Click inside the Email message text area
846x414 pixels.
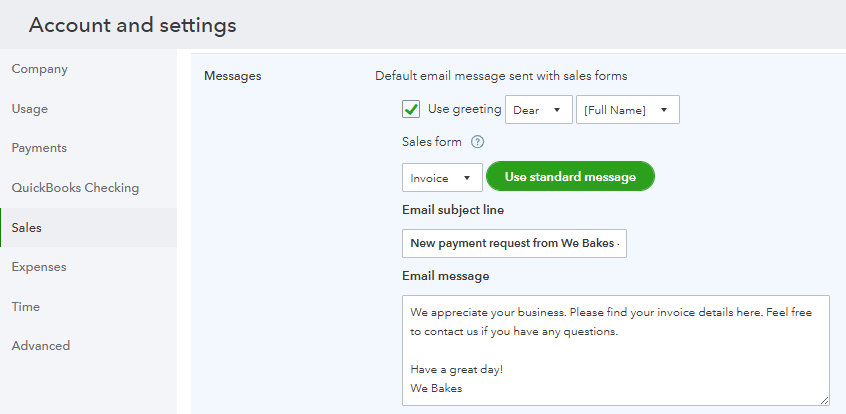pyautogui.click(x=615, y=349)
